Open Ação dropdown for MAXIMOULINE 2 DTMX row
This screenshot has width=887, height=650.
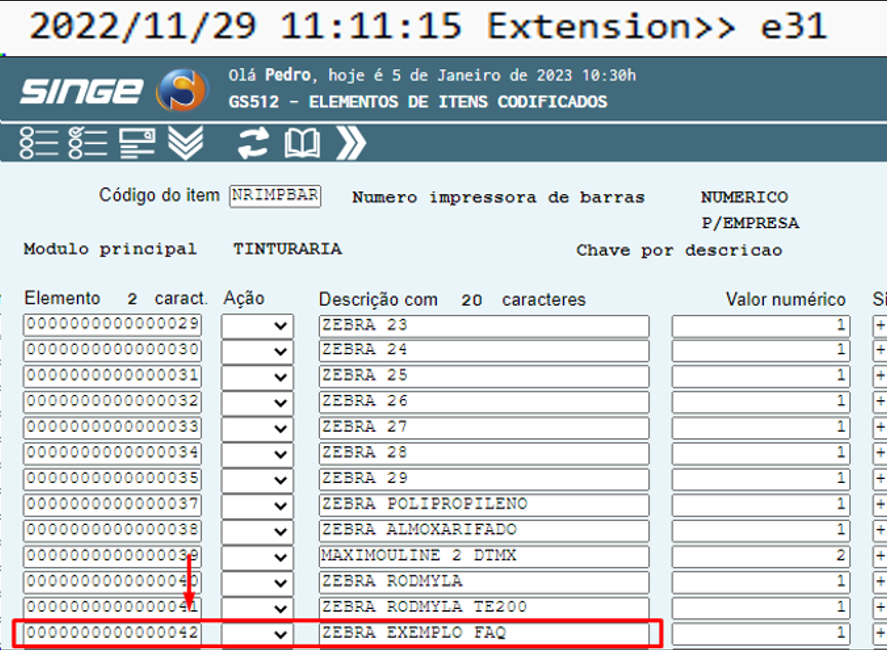[x=257, y=556]
